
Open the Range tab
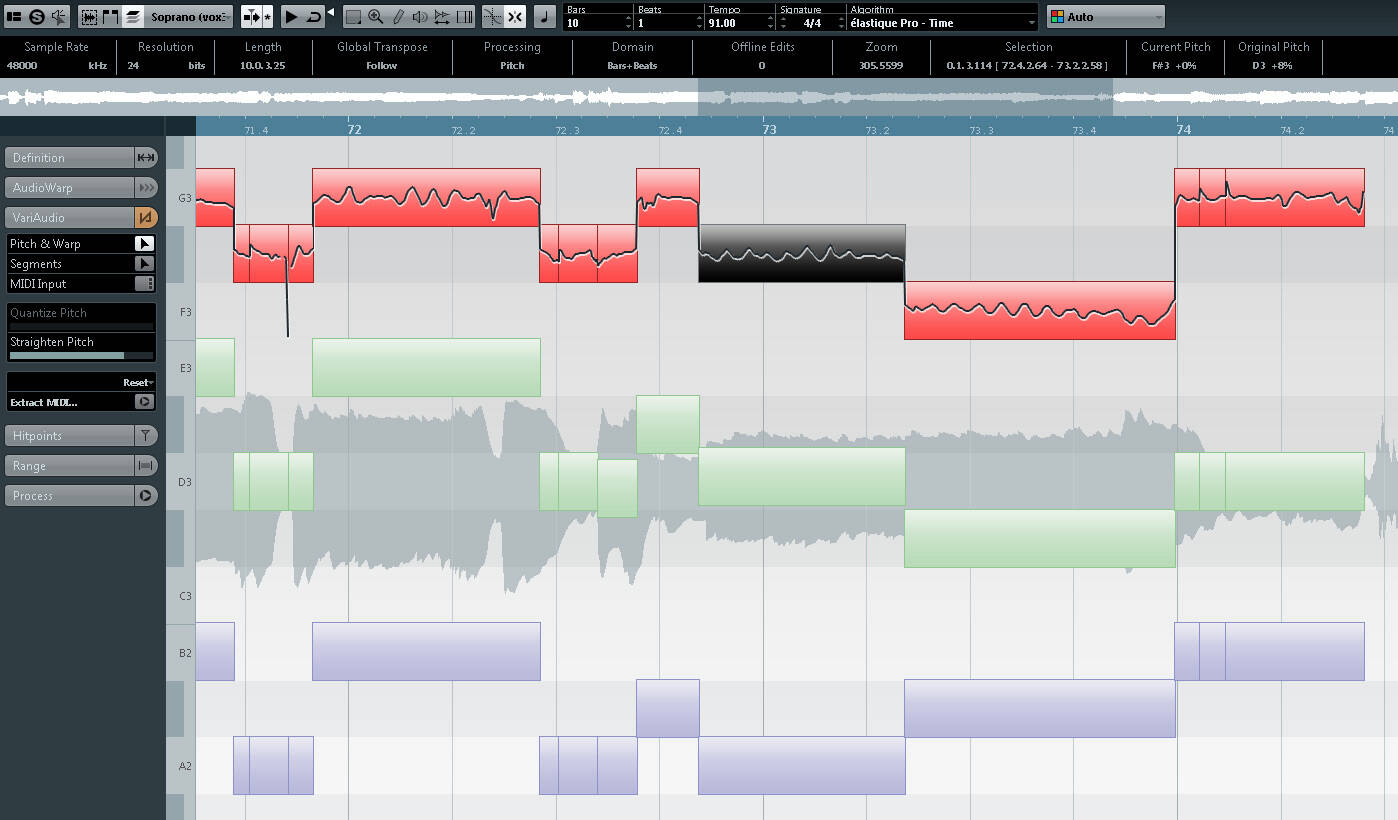pos(70,465)
